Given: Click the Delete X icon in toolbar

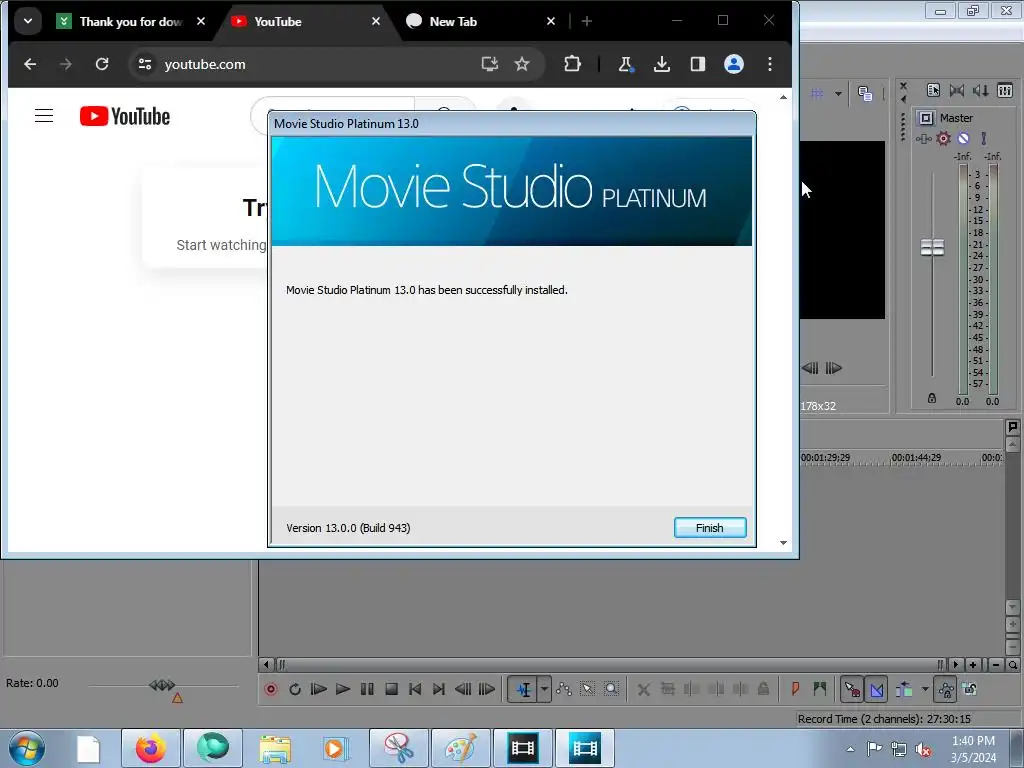Looking at the screenshot, I should (x=644, y=689).
